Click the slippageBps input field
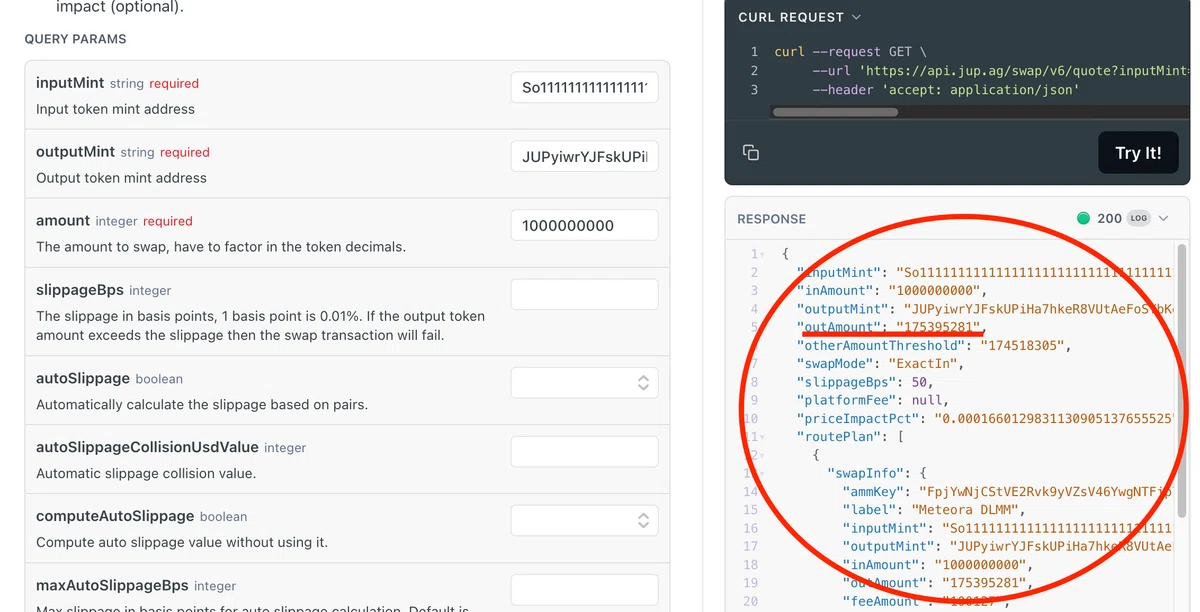 coord(584,294)
